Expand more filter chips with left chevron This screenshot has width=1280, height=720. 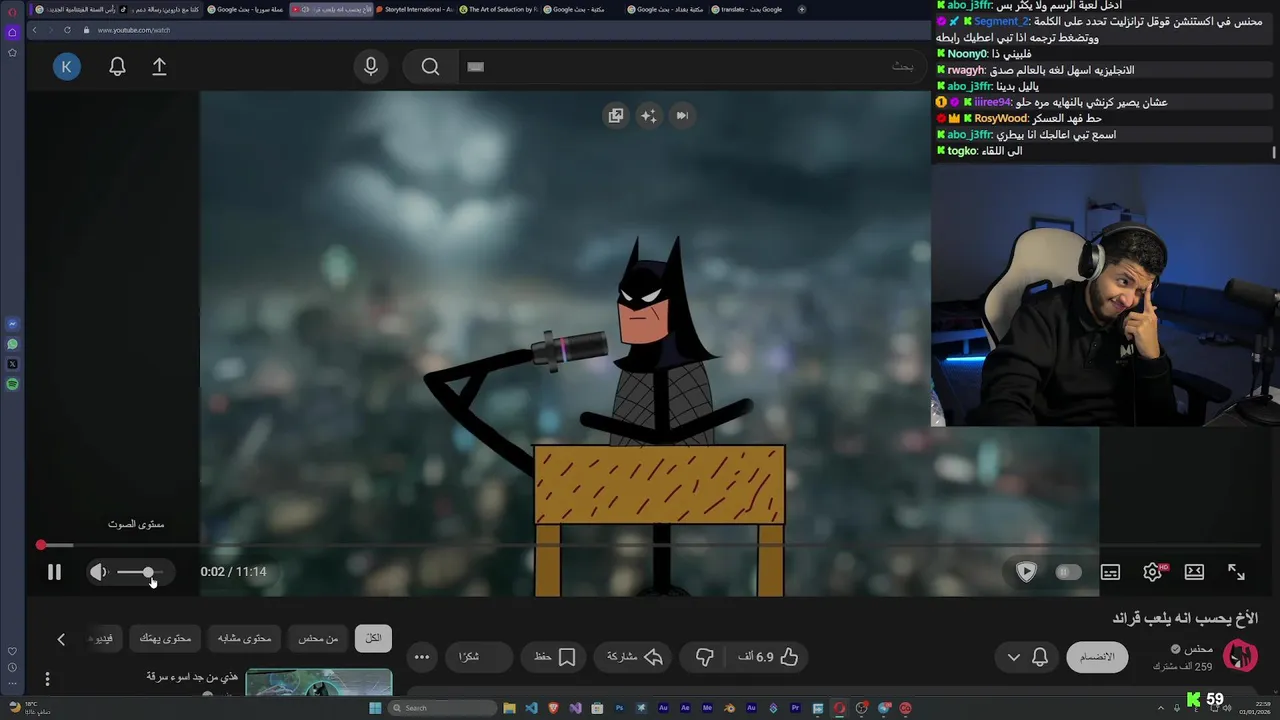click(x=61, y=638)
